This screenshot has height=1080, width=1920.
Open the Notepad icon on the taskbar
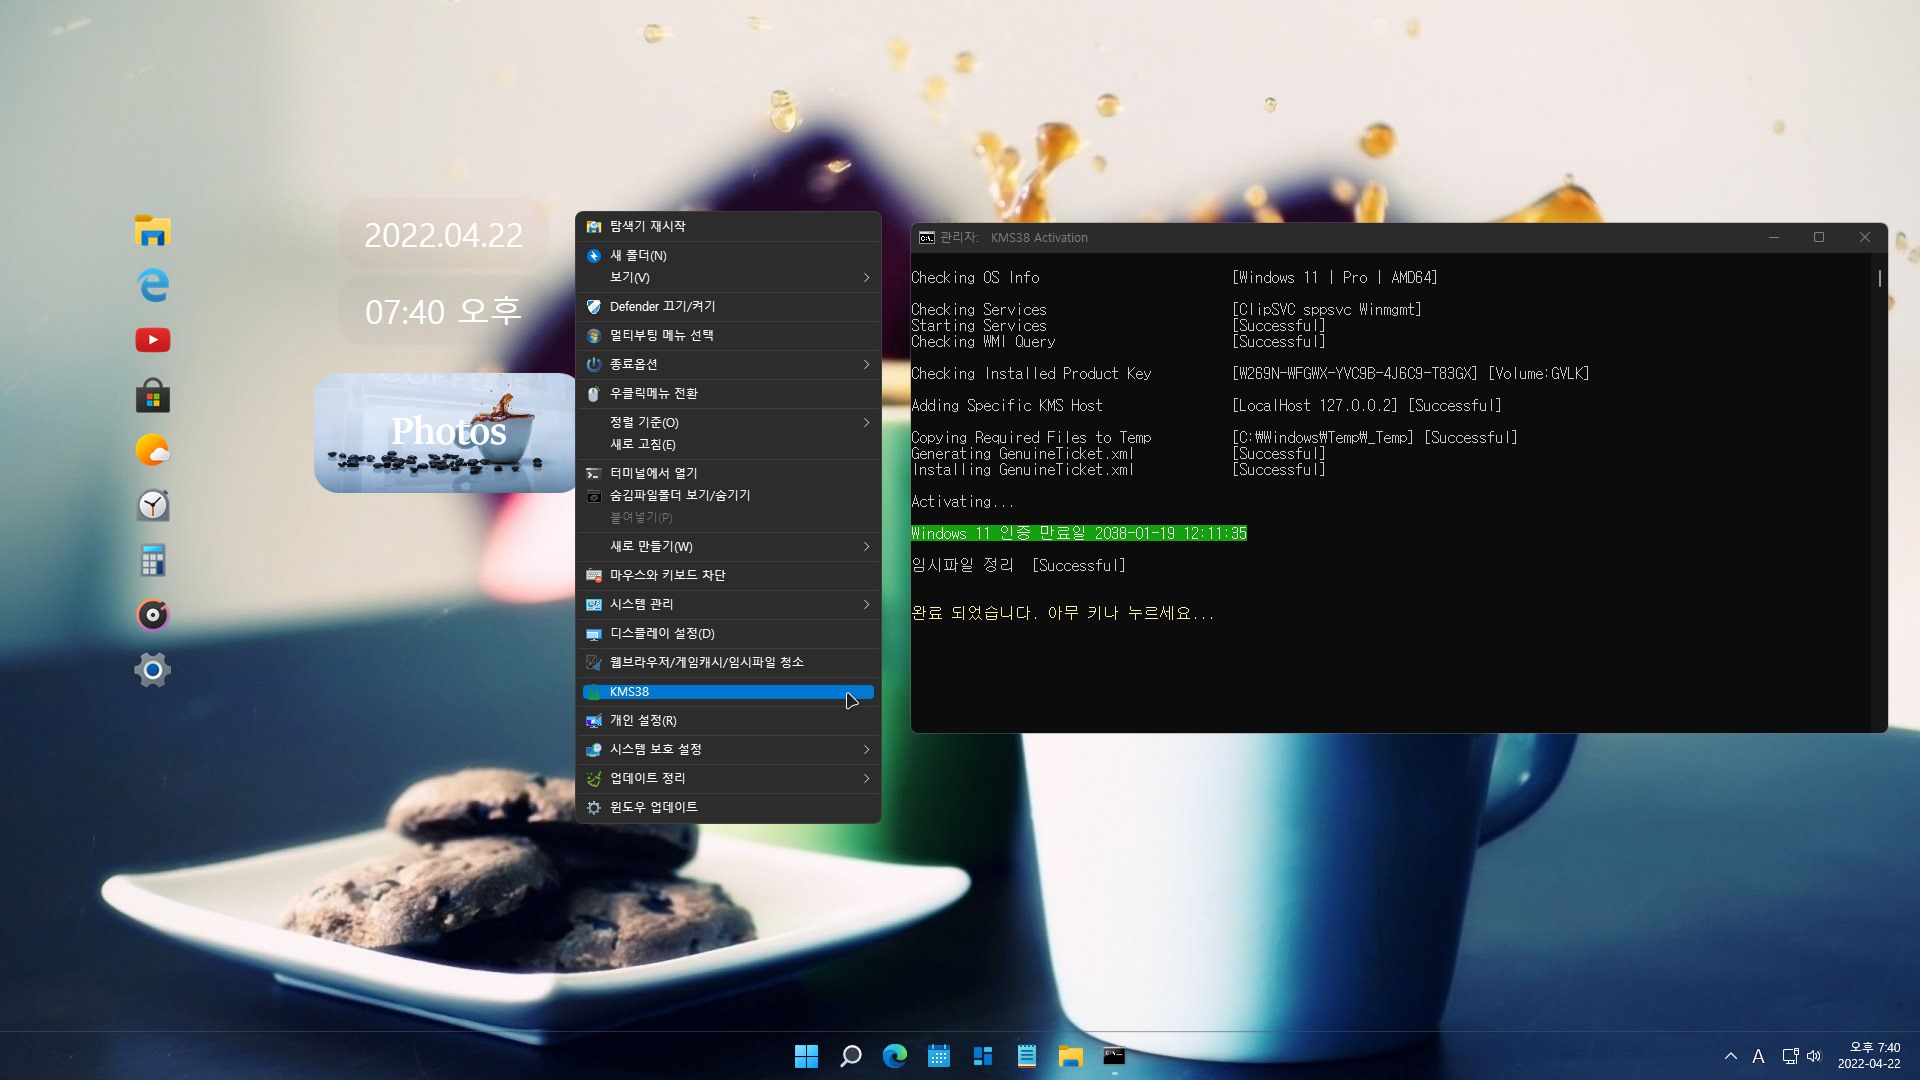click(1027, 1056)
